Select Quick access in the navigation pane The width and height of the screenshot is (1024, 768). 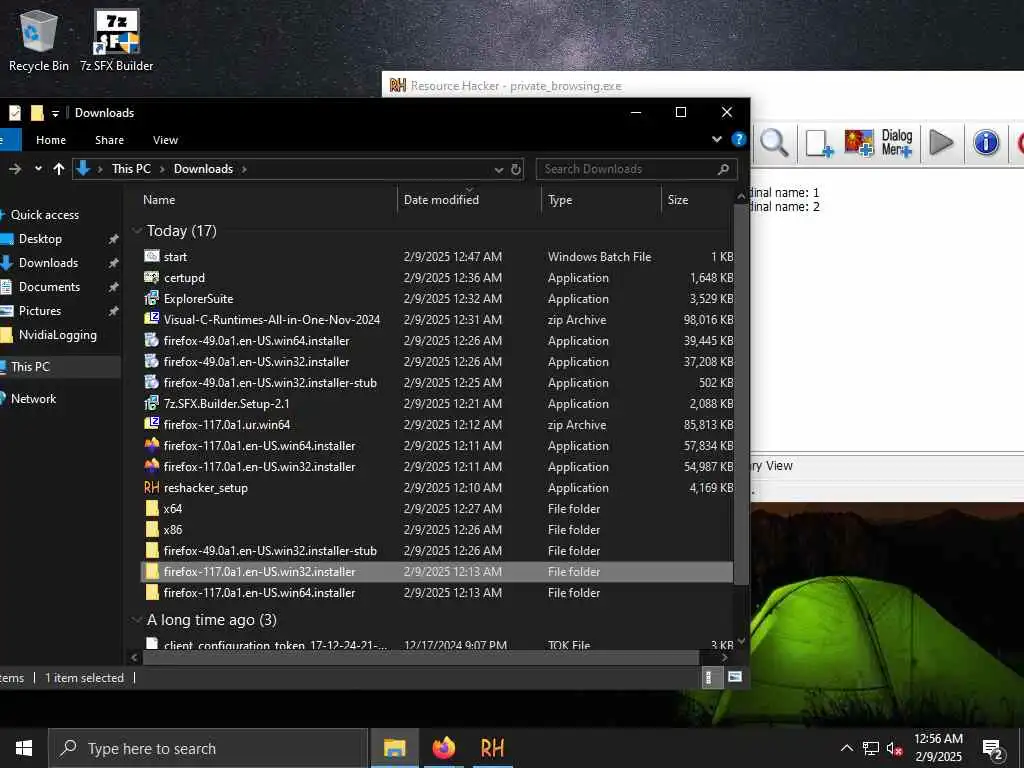point(45,215)
